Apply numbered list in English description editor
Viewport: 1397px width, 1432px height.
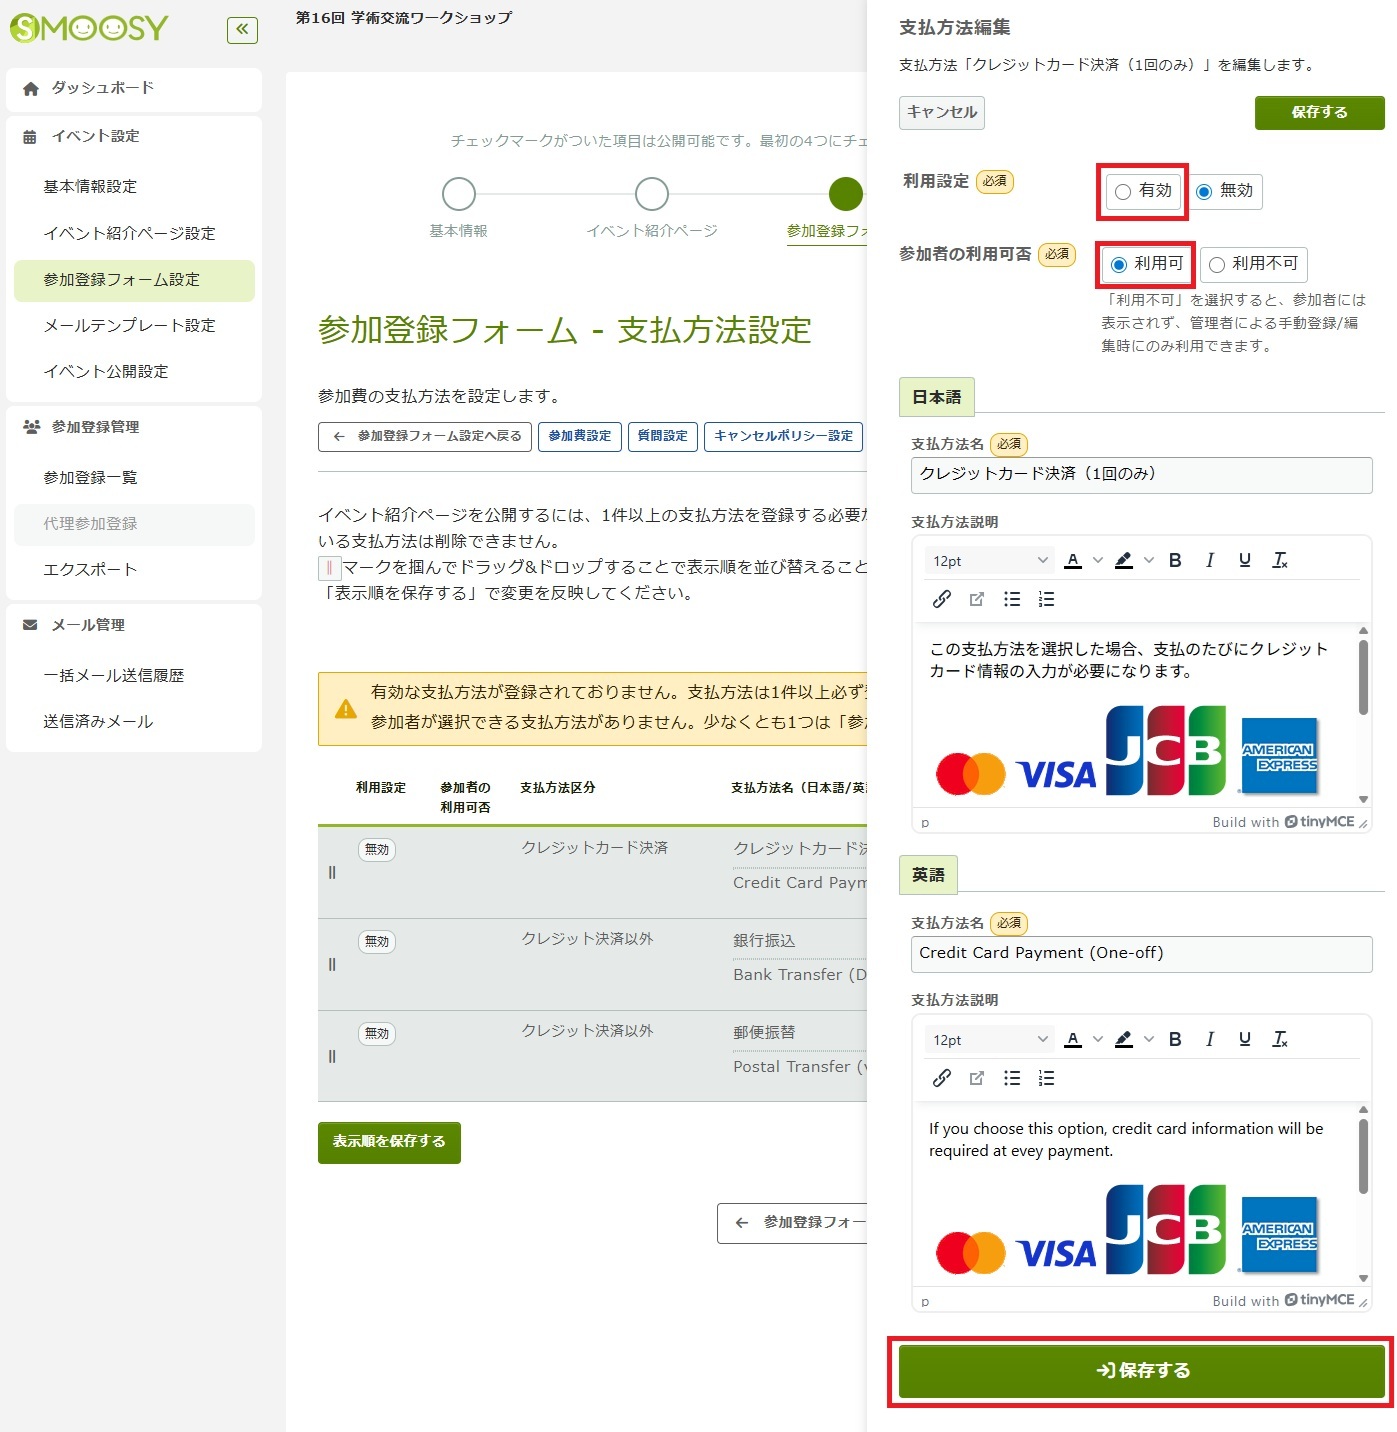point(1046,1078)
